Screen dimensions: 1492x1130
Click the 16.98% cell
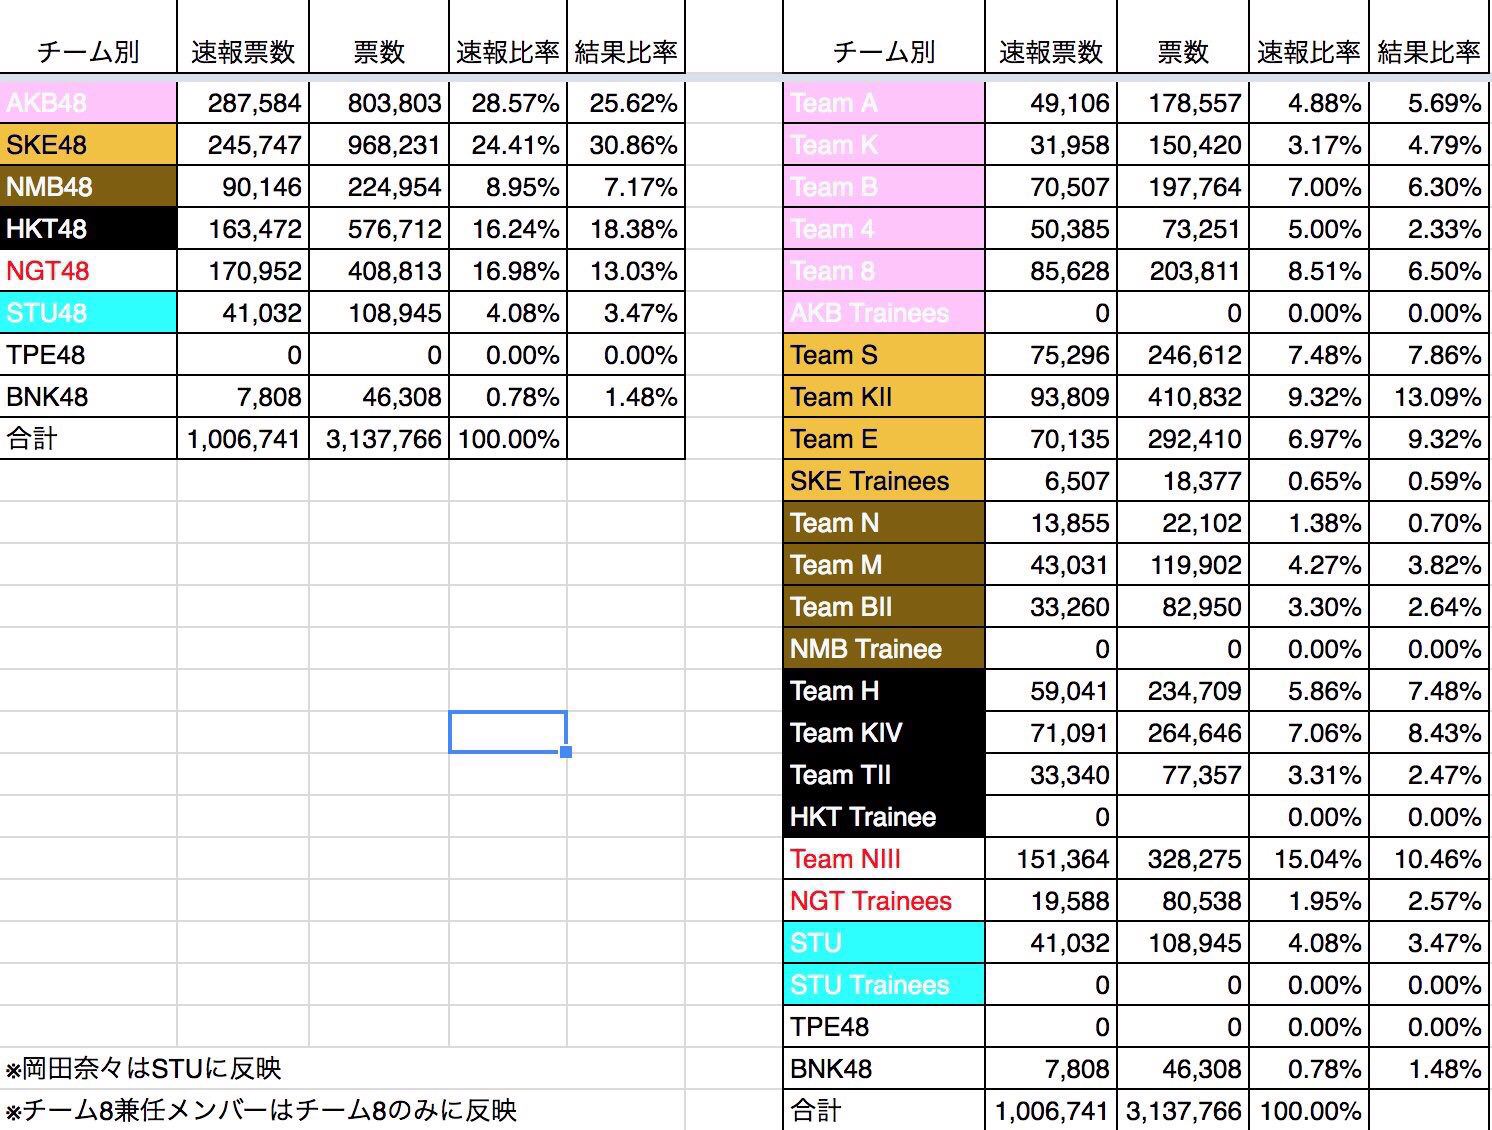coord(508,271)
